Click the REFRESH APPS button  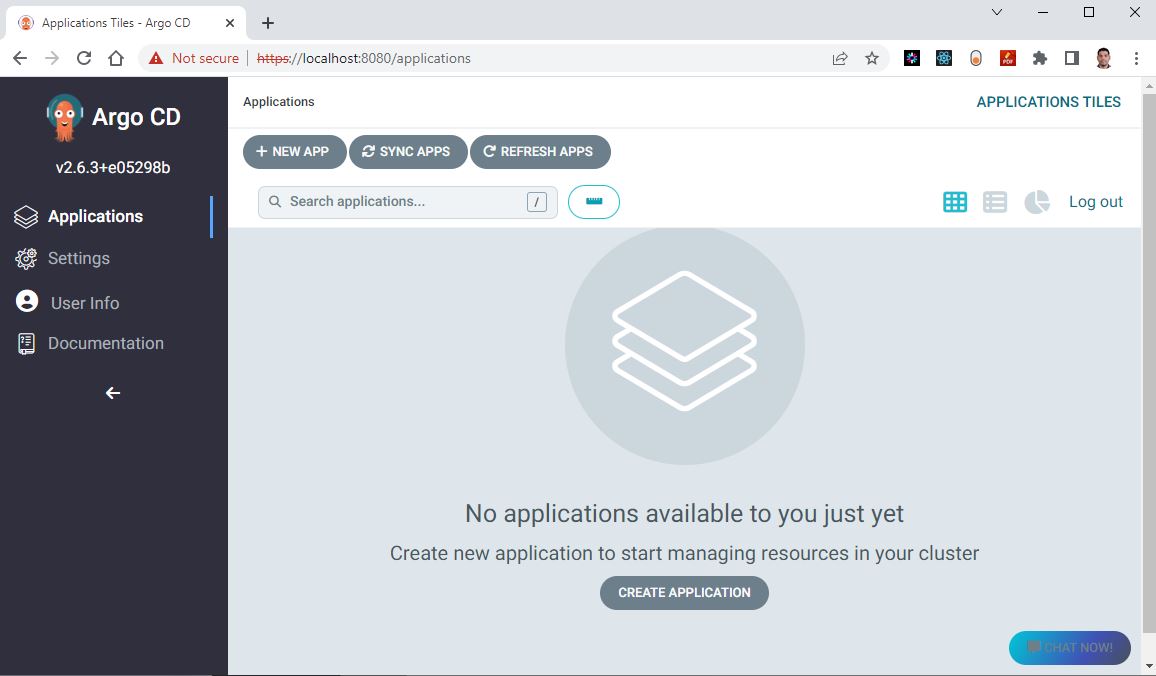[540, 152]
